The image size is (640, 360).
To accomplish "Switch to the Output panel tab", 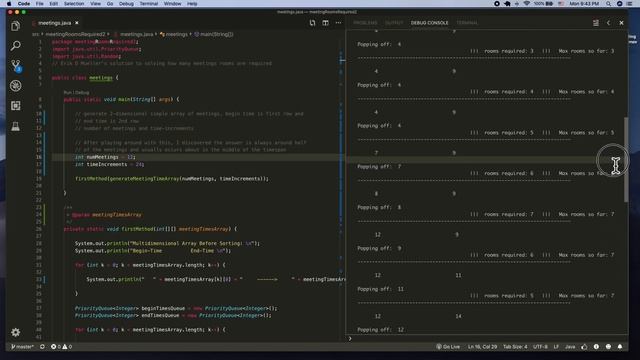I will pos(394,23).
